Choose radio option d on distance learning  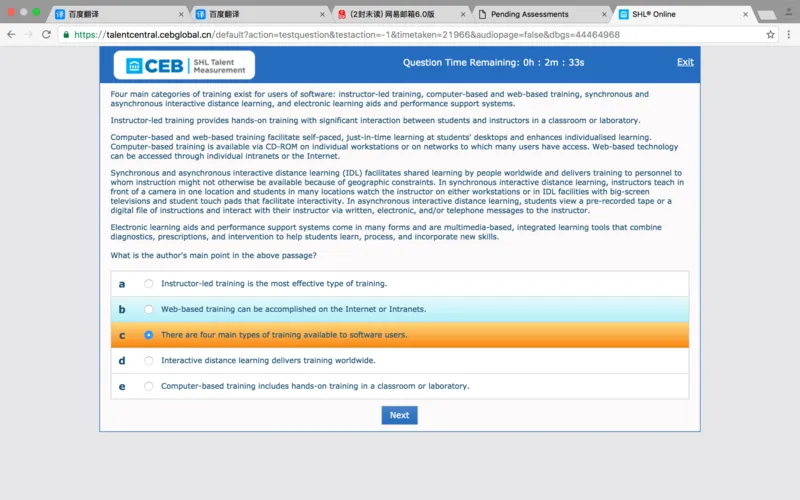point(149,361)
